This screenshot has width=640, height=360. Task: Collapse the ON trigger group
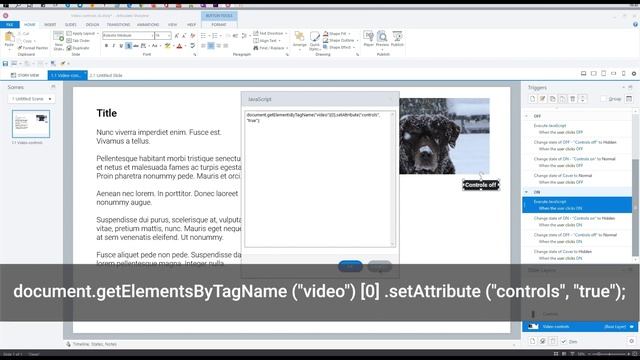point(526,192)
